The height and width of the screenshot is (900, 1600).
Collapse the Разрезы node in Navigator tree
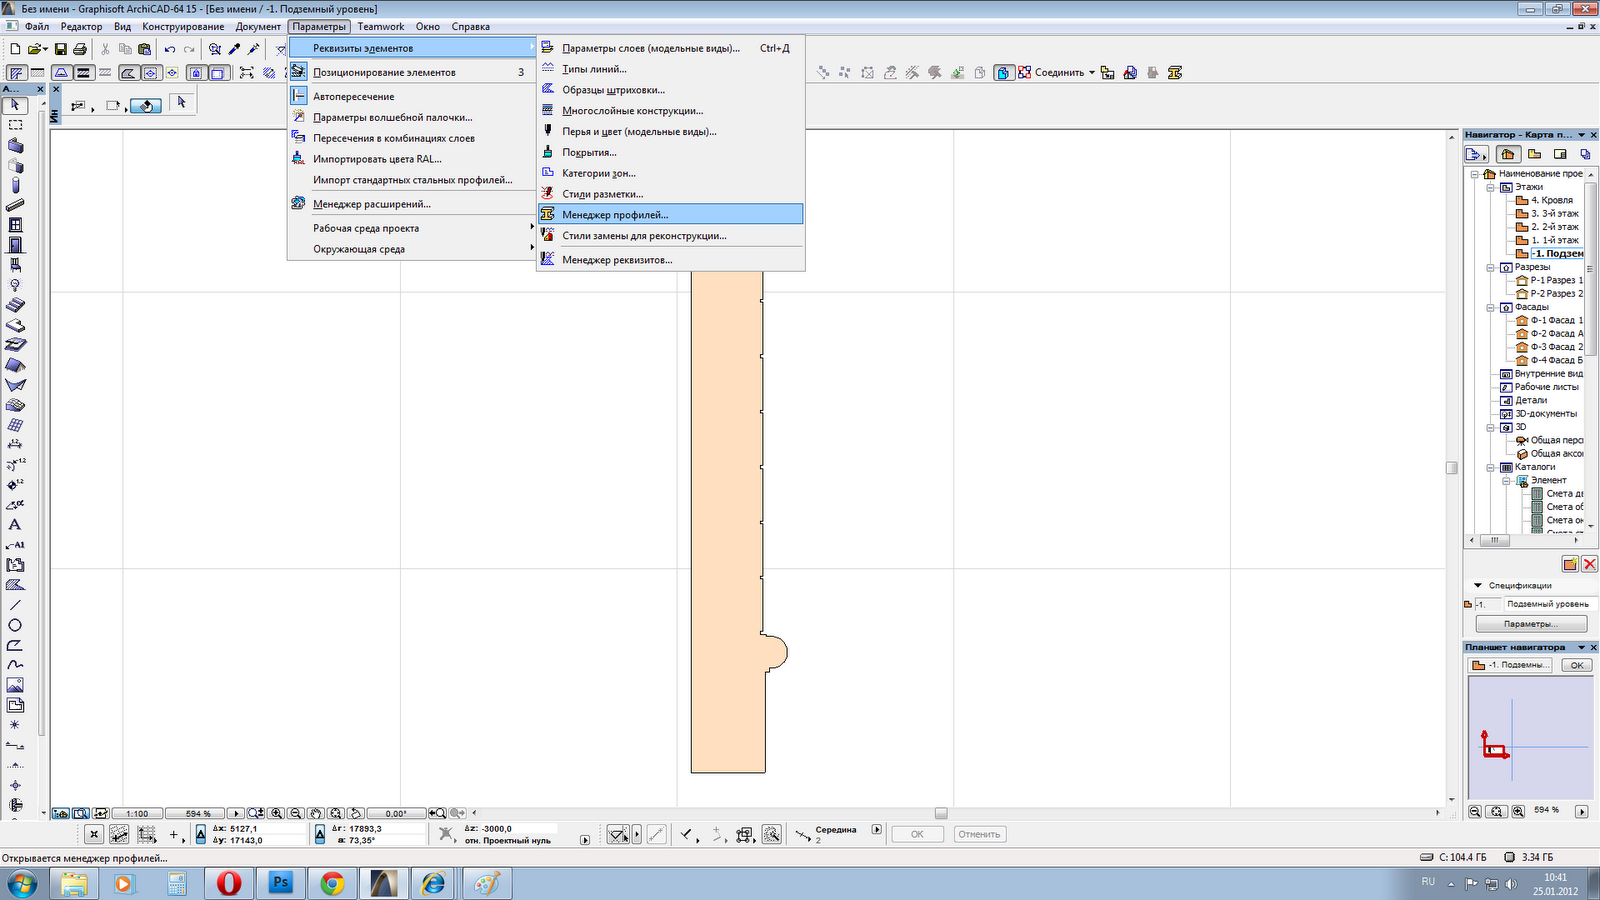coord(1490,267)
